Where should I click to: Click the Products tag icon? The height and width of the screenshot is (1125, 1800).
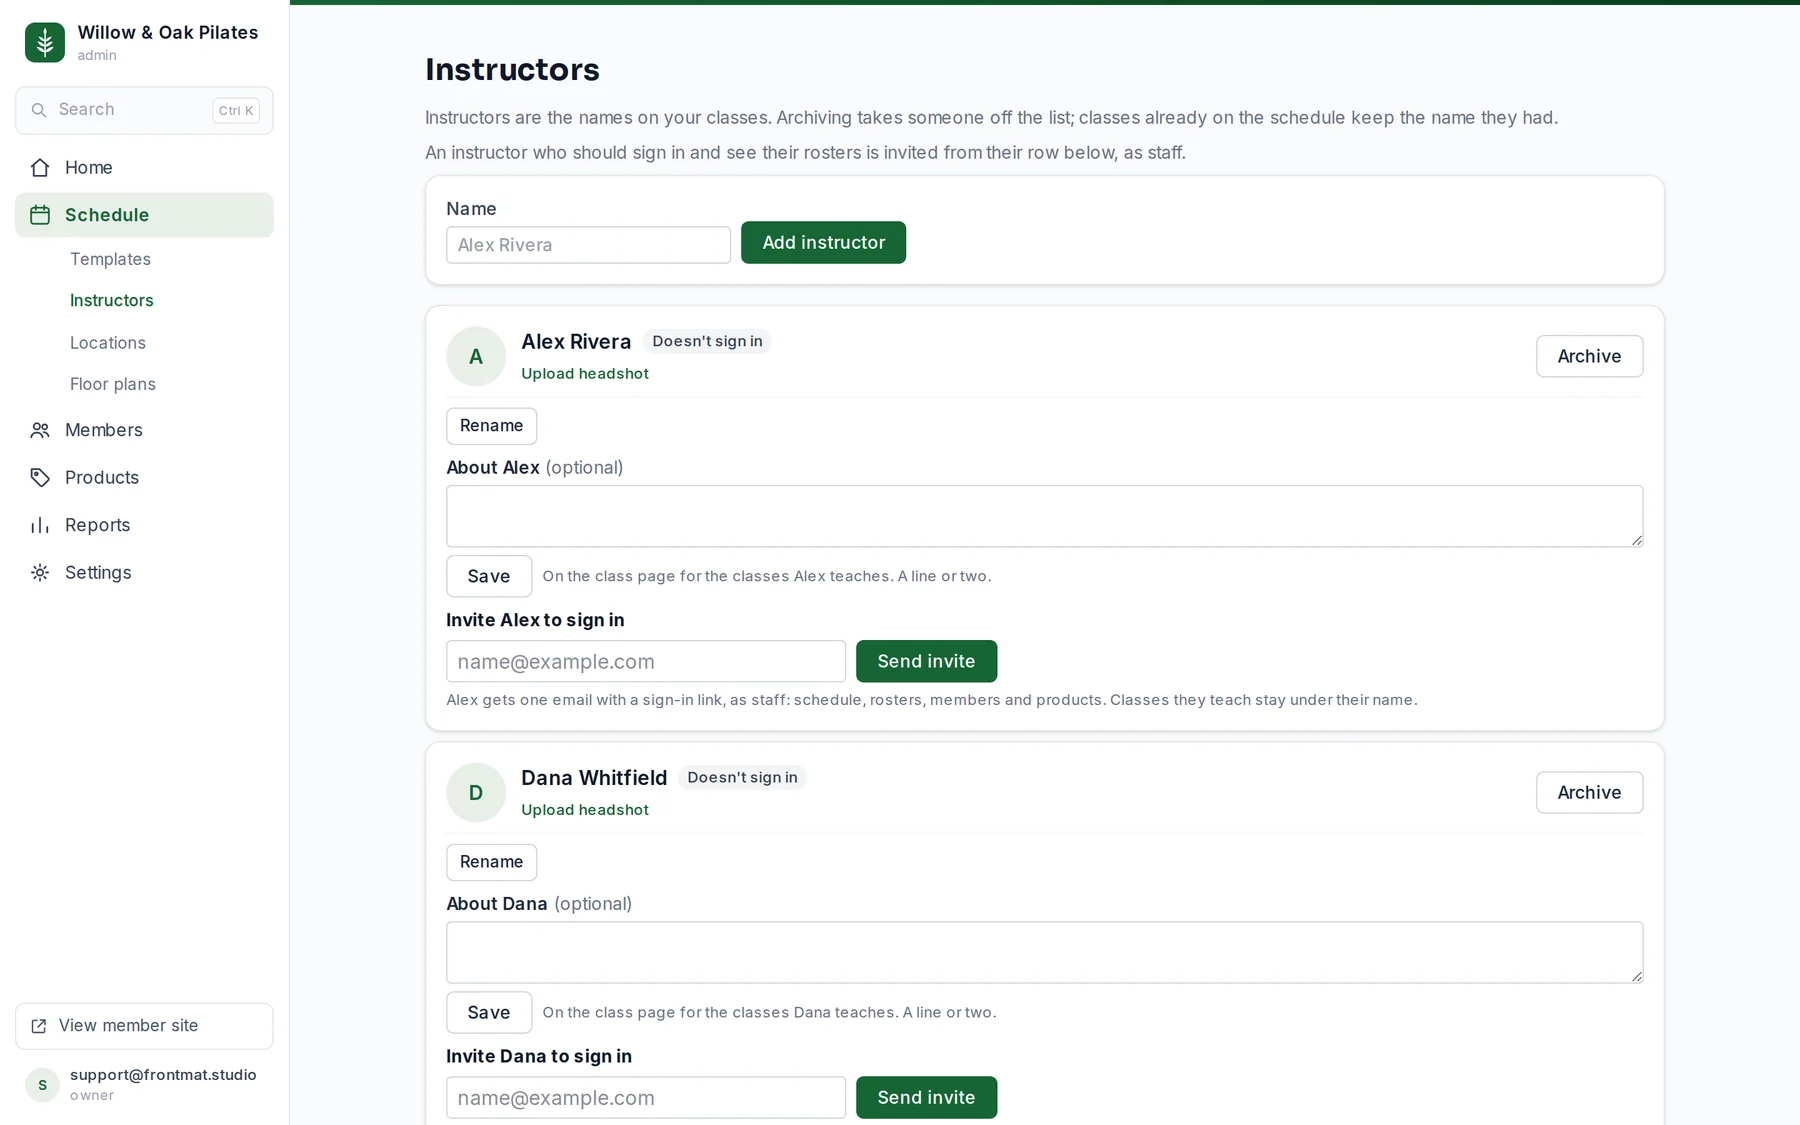tap(40, 478)
